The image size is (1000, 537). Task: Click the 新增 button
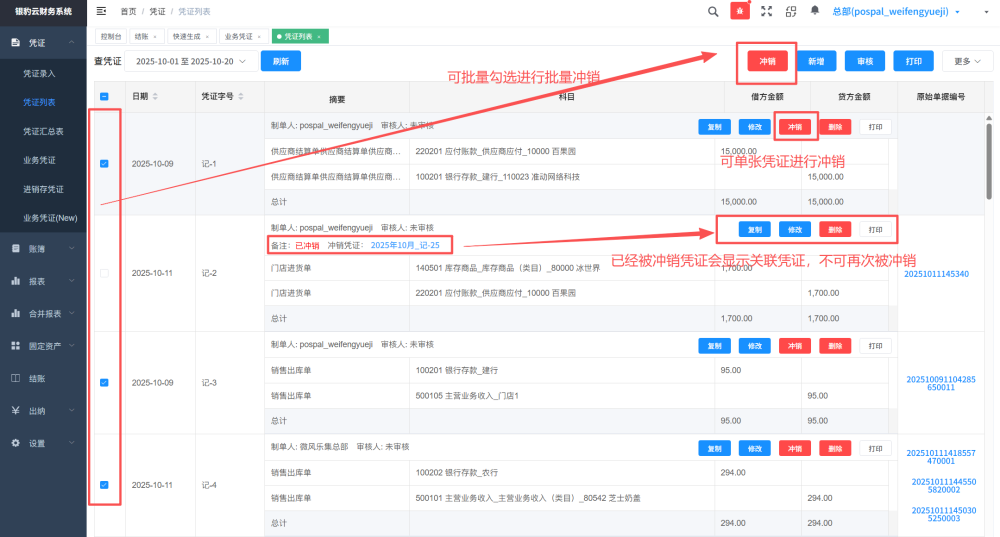(816, 61)
